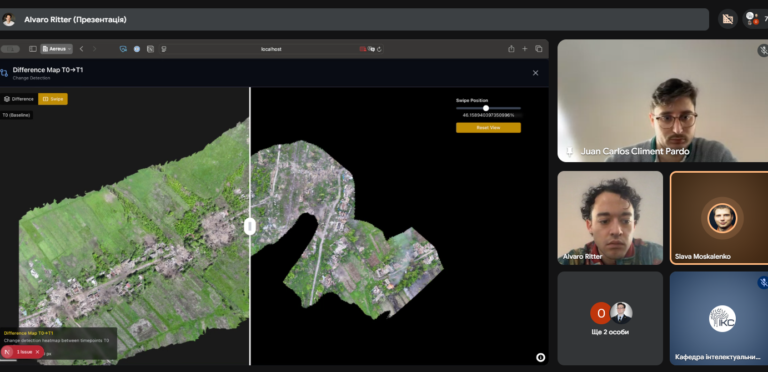This screenshot has width=768, height=372.
Task: Open a new browser tab
Action: point(525,49)
